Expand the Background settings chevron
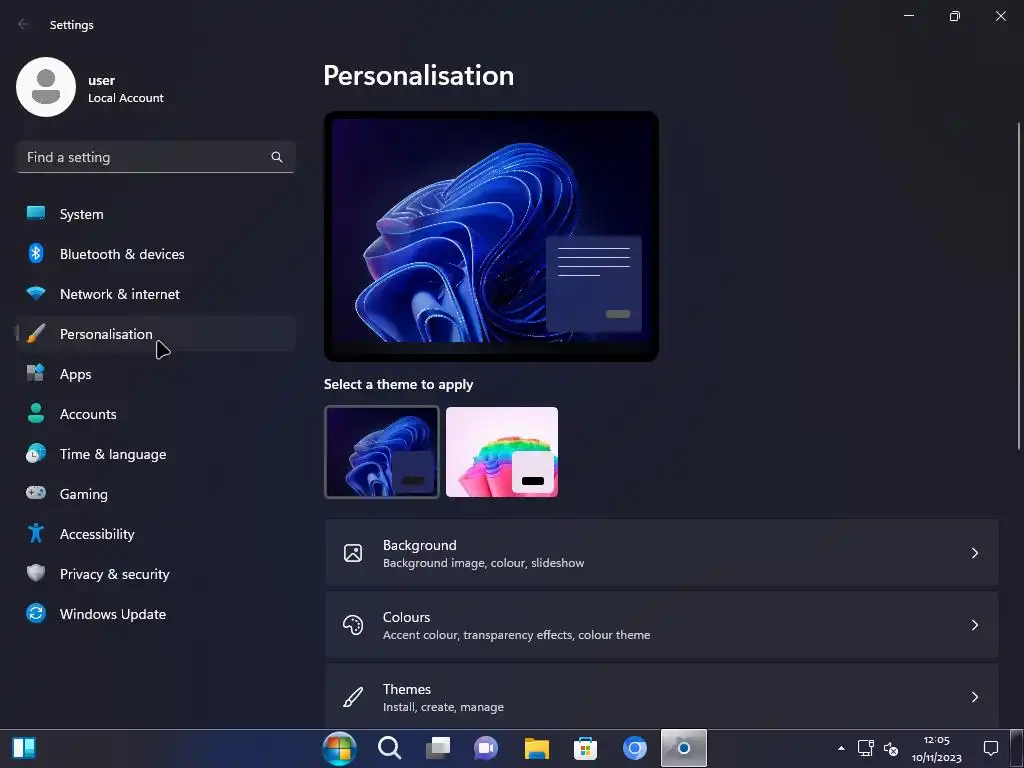The width and height of the screenshot is (1024, 768). coord(974,553)
